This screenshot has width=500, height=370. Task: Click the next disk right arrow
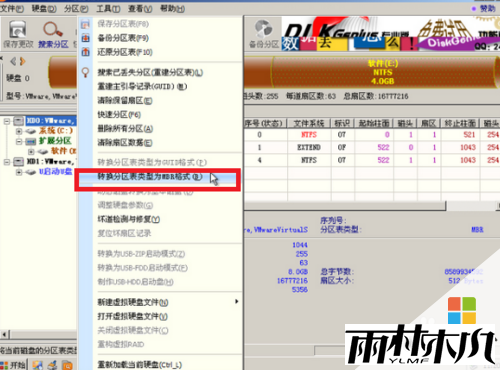tap(22, 61)
